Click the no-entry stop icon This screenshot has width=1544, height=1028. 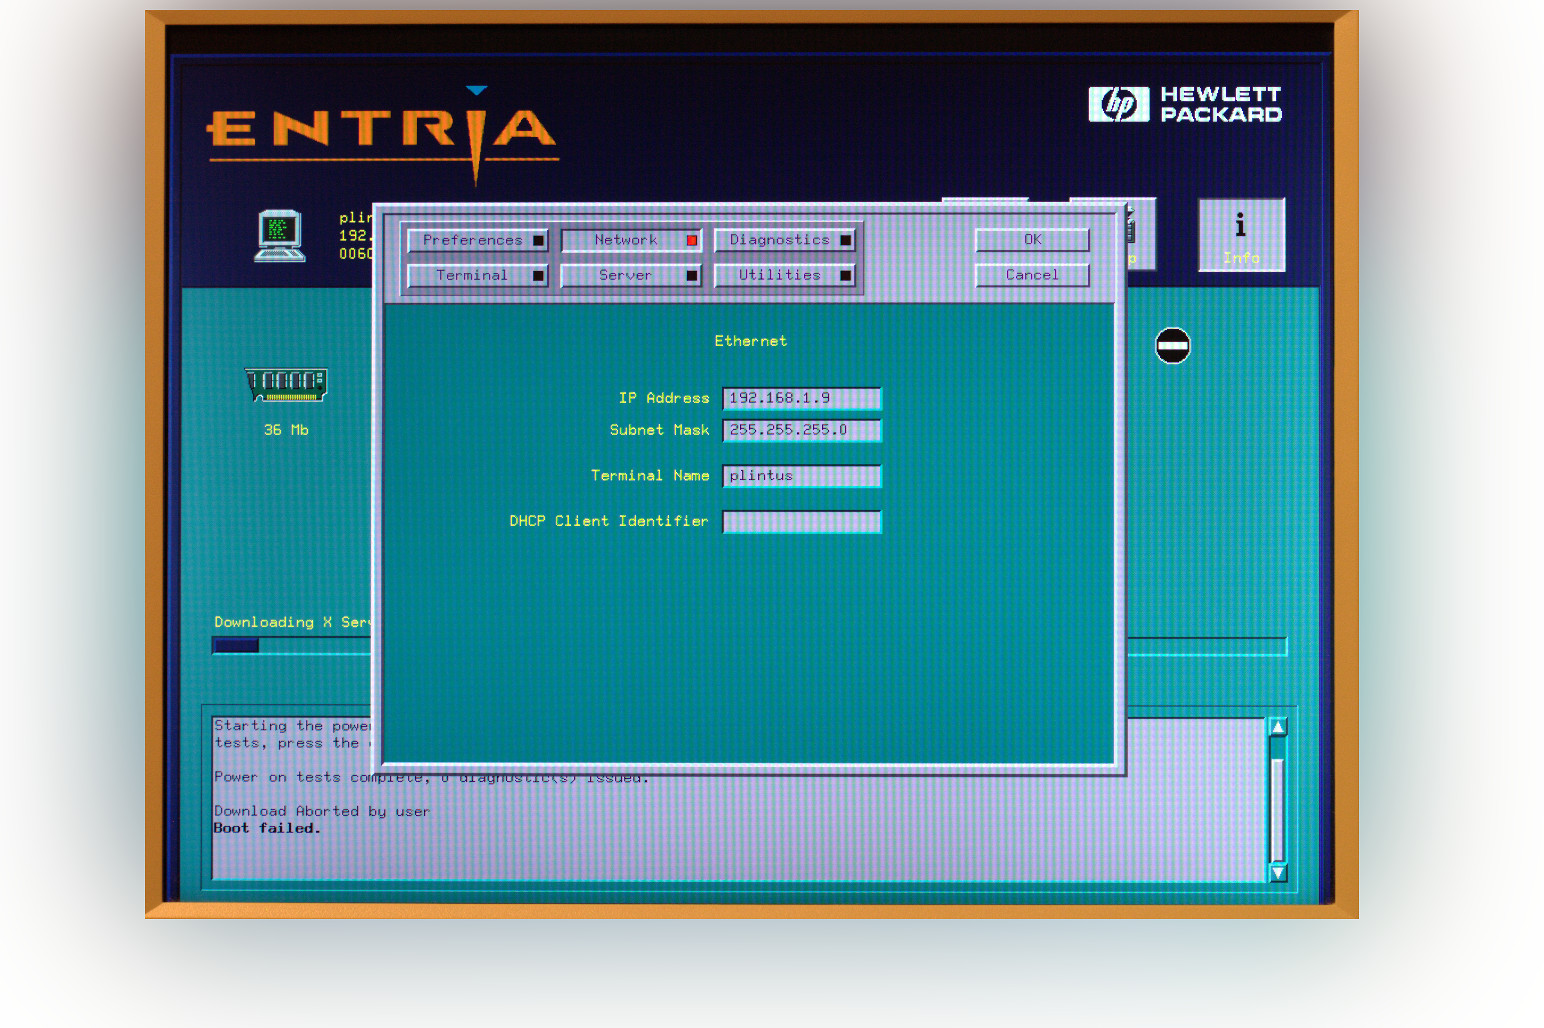(1172, 346)
